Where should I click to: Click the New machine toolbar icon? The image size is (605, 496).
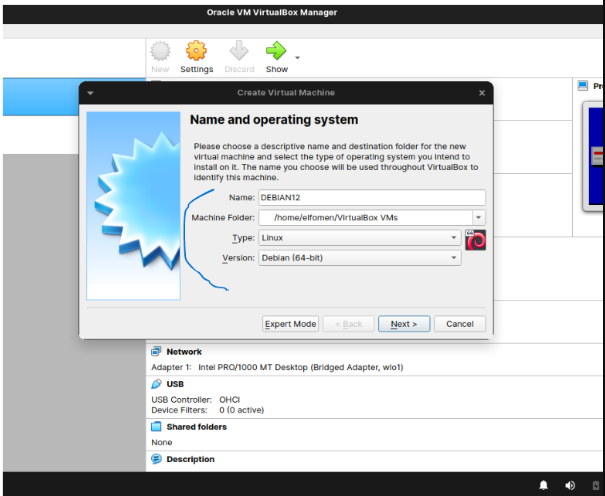(x=160, y=51)
